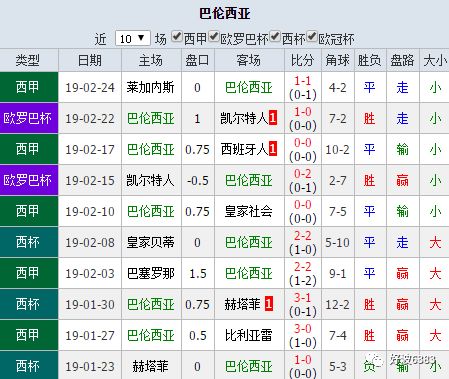The width and height of the screenshot is (449, 379).
Task: Click corner count 5-10 in 皇家贝蒂 row
Action: click(337, 243)
